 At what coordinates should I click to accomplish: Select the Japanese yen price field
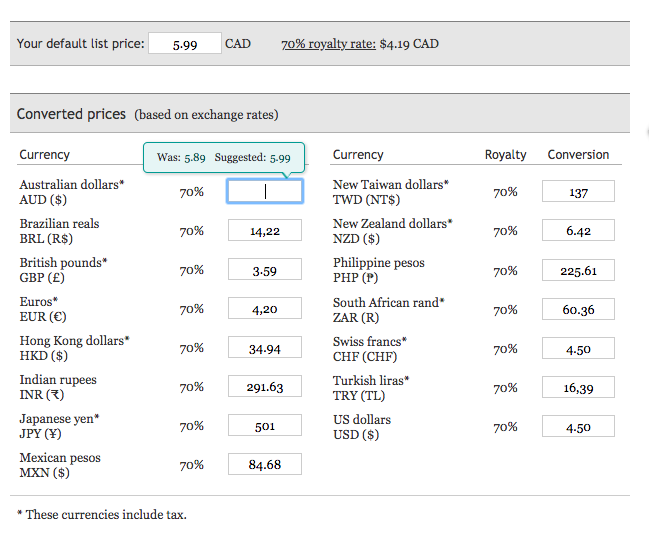[264, 426]
